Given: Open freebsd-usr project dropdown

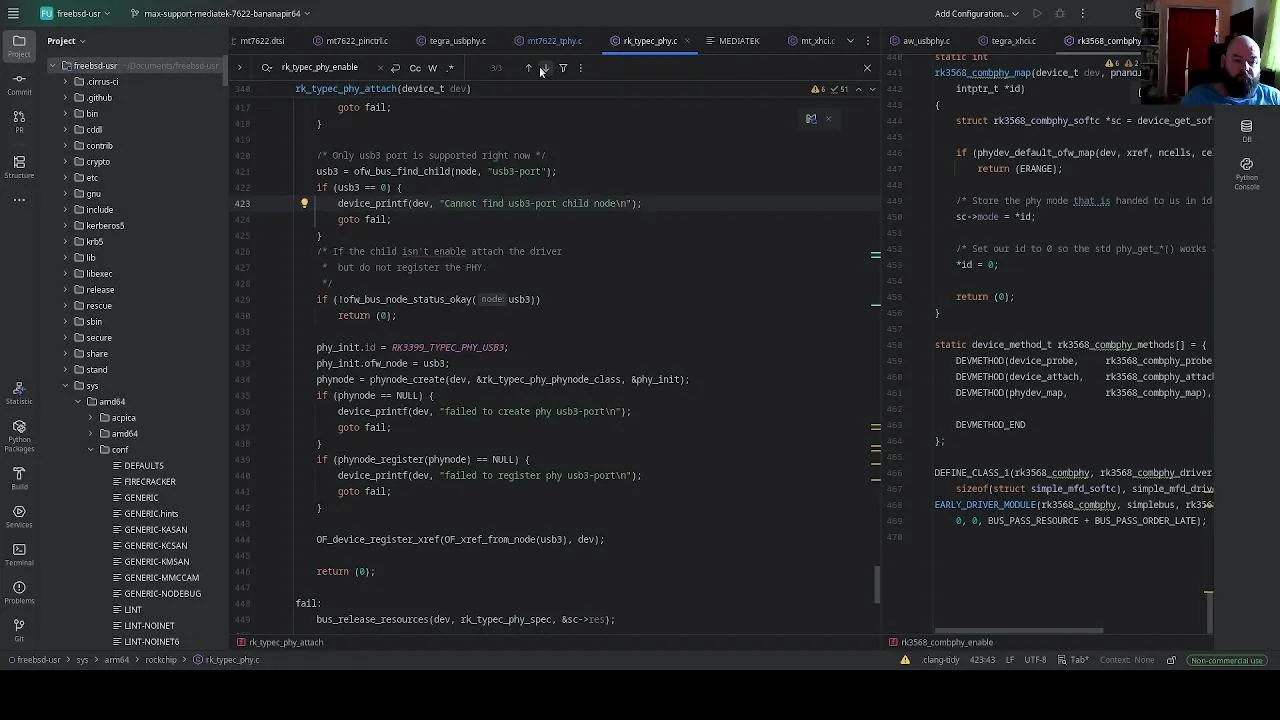Looking at the screenshot, I should coord(76,14).
